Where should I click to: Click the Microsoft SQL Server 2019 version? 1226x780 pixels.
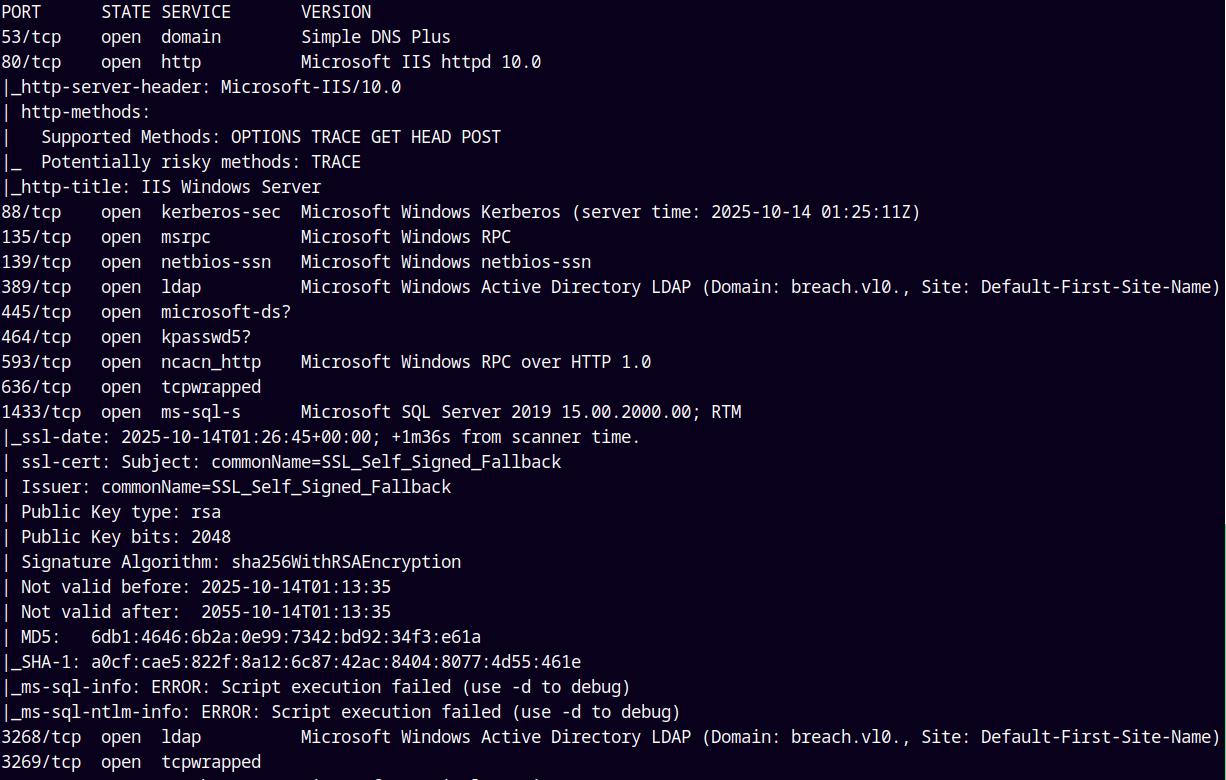point(520,412)
